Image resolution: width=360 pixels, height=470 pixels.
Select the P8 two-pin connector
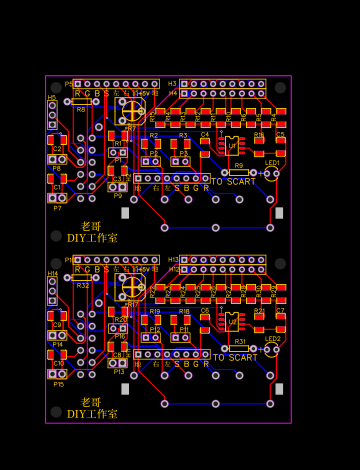coord(57,159)
